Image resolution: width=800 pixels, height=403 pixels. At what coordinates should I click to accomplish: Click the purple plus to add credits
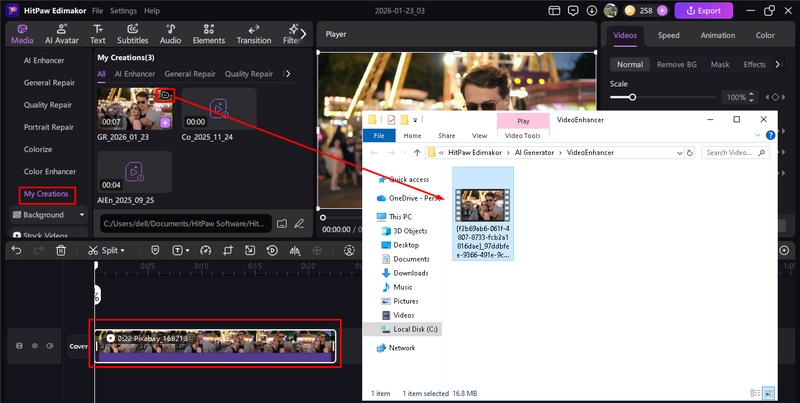click(x=662, y=10)
